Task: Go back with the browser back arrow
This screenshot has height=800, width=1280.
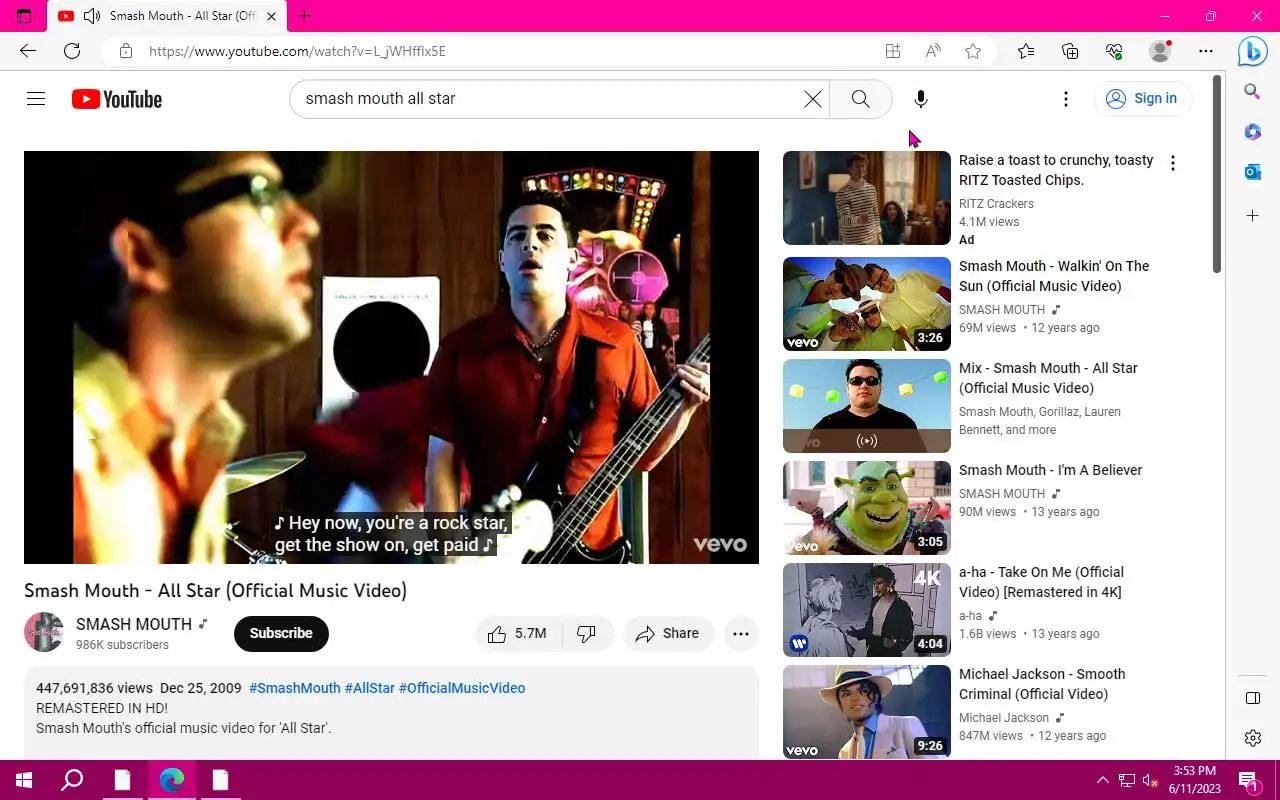Action: (28, 51)
